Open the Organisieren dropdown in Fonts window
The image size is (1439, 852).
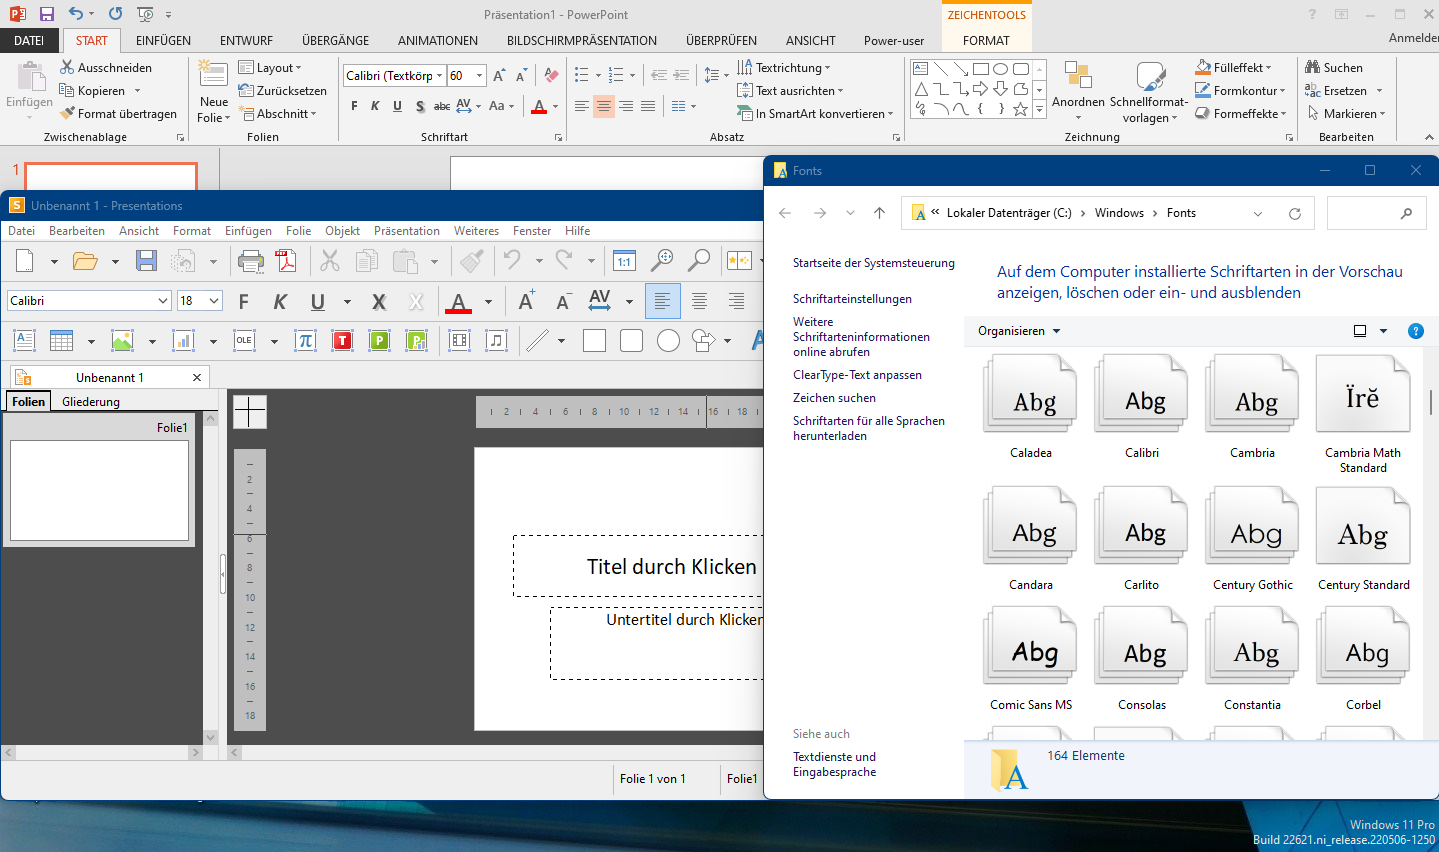[x=1019, y=331]
